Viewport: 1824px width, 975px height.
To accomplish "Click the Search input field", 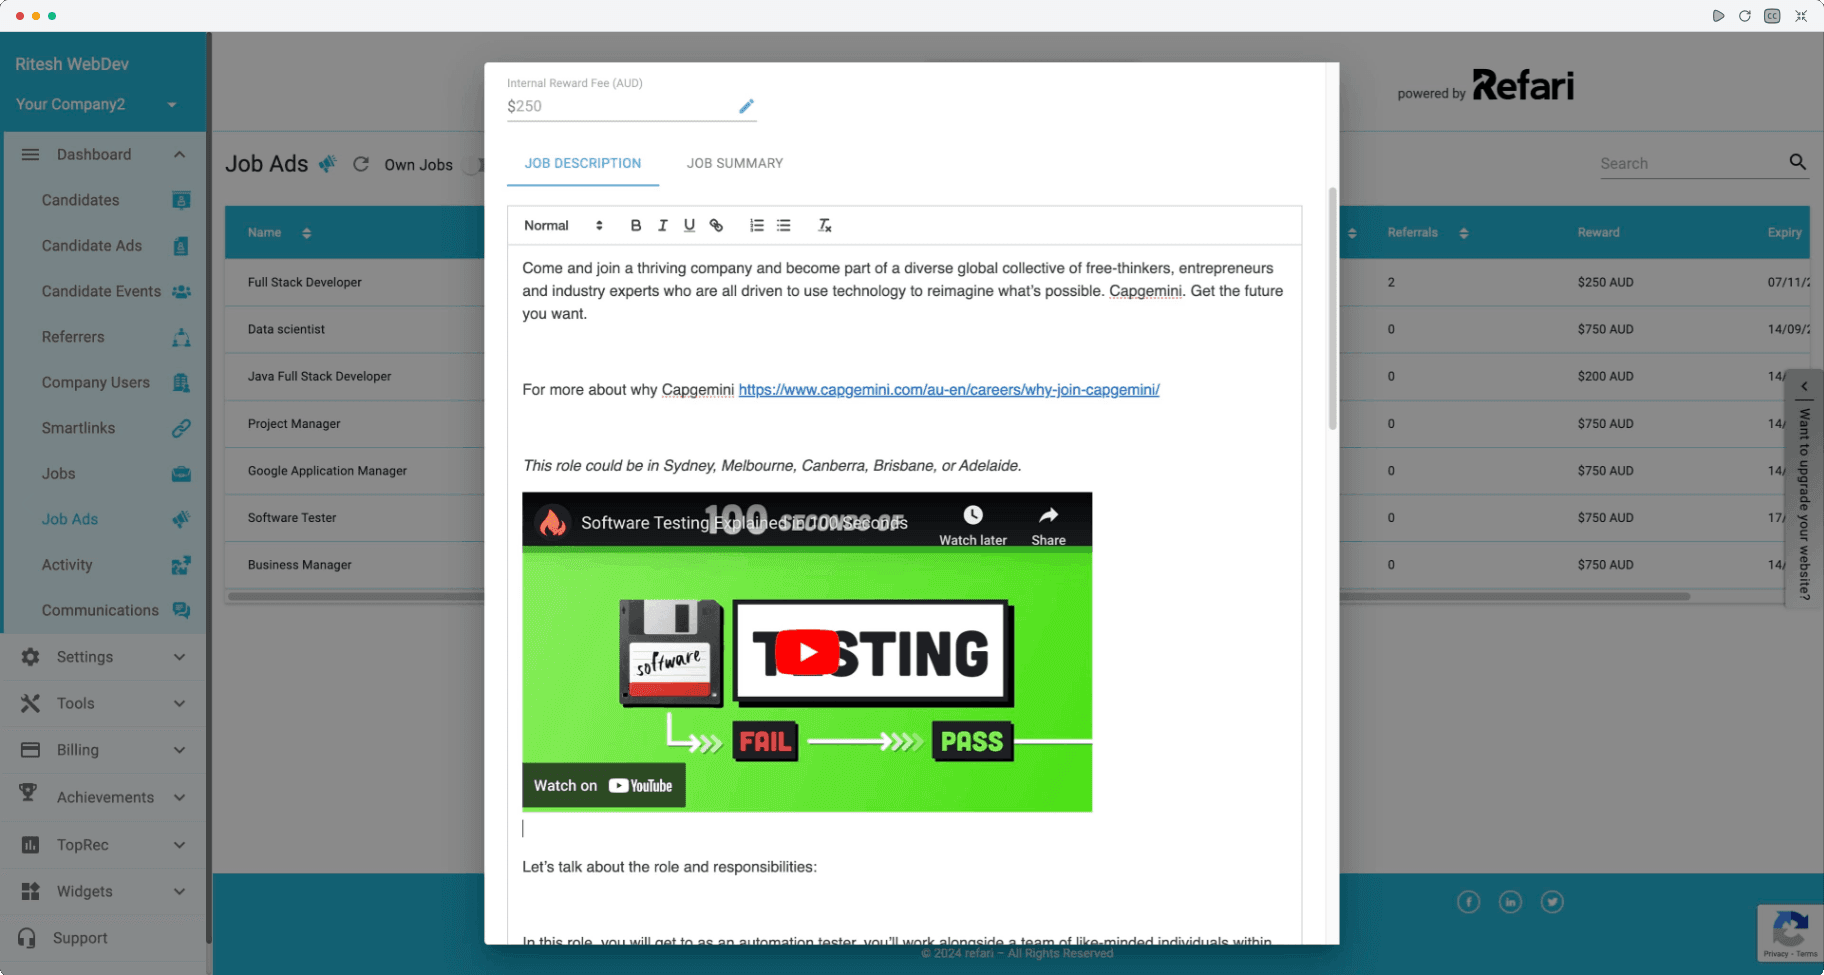I will pos(1690,164).
